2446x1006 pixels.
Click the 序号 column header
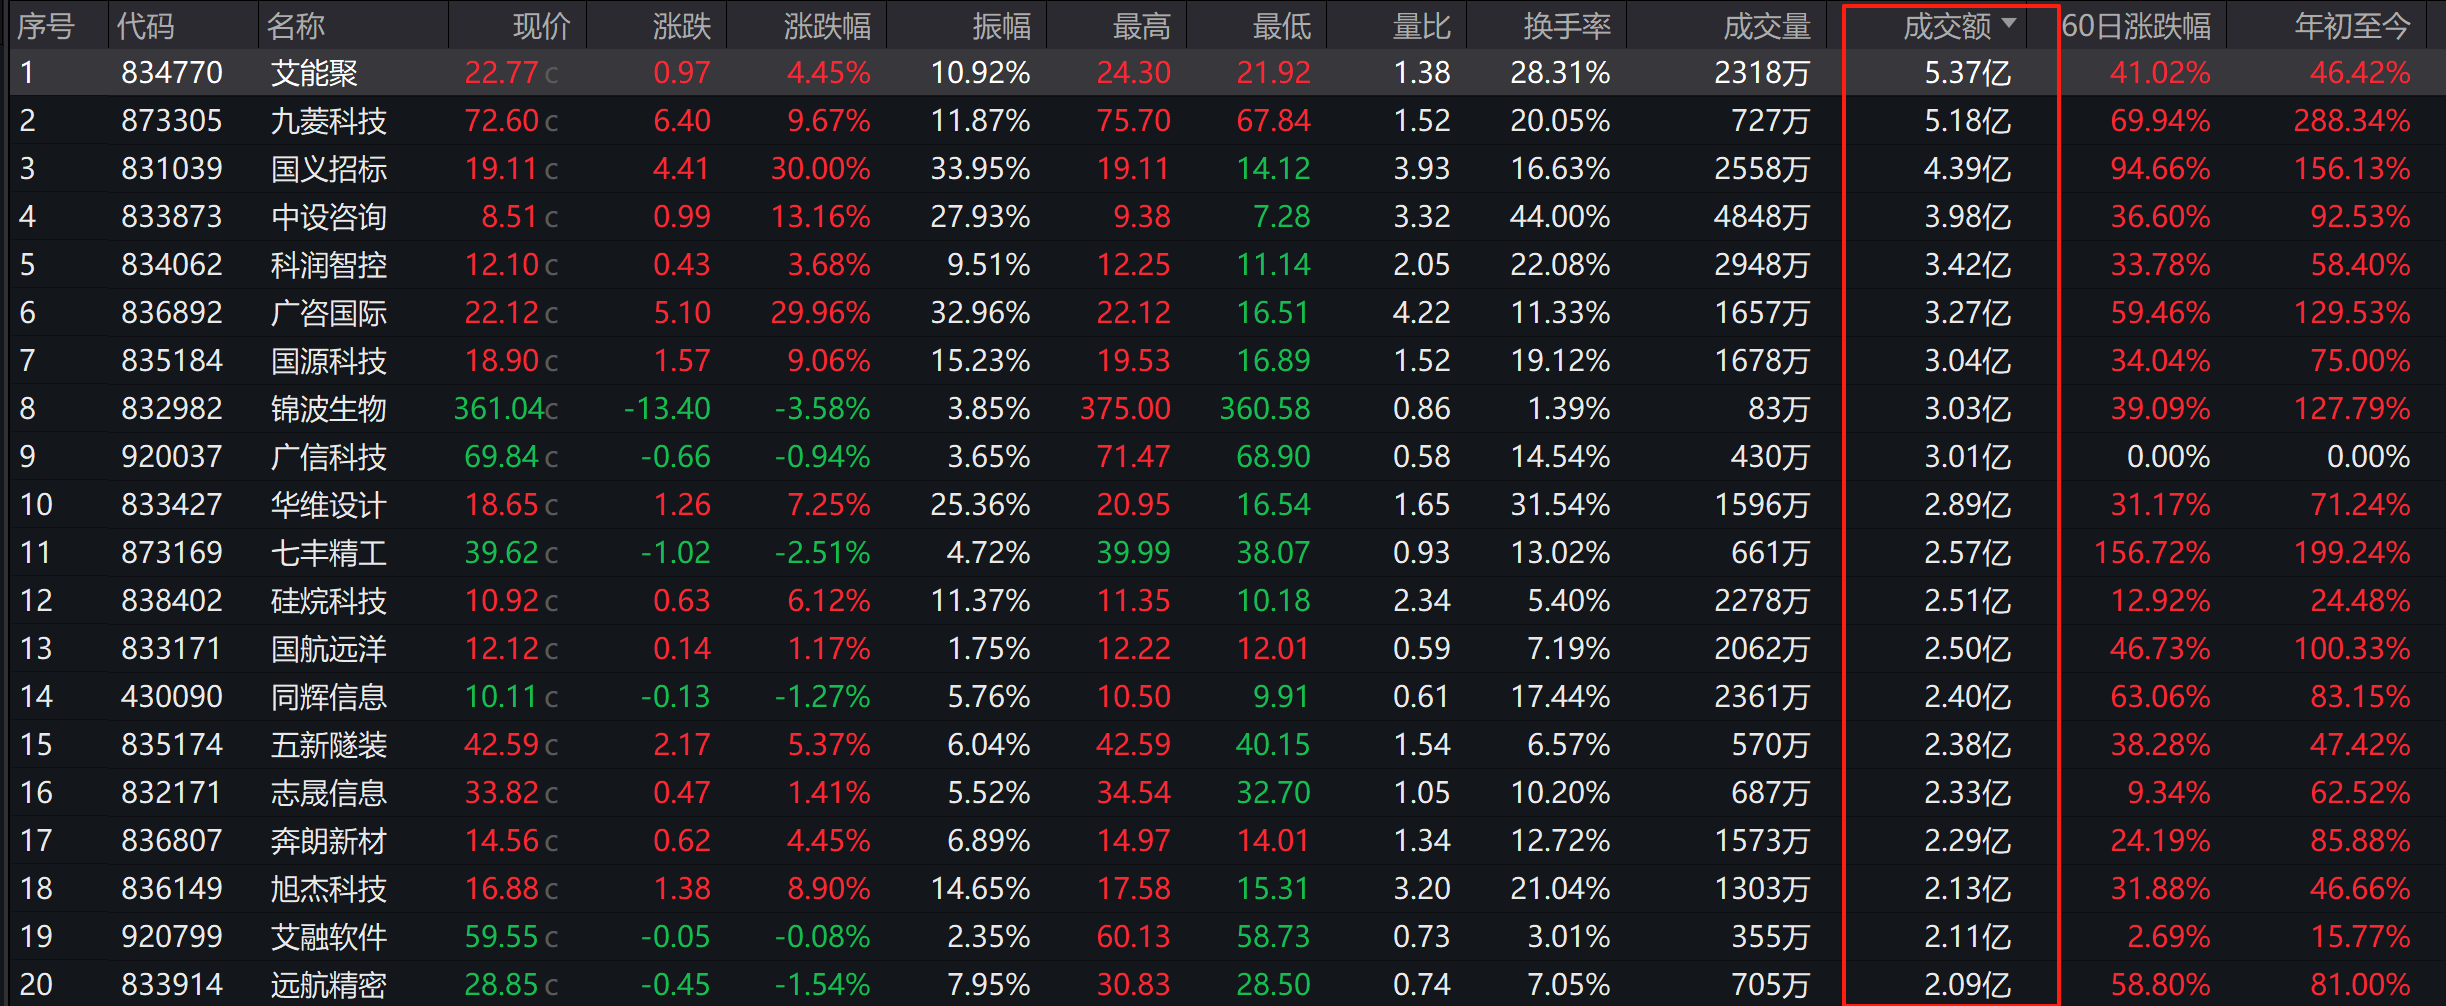(x=46, y=26)
